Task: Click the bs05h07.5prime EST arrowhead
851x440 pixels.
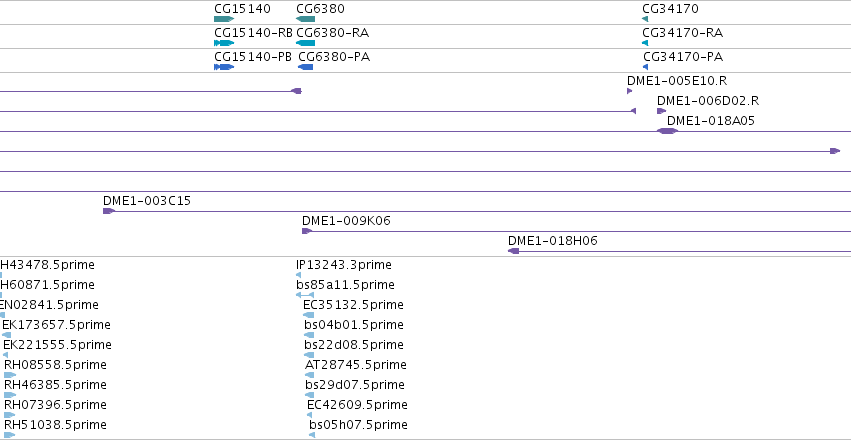Action: tap(312, 435)
